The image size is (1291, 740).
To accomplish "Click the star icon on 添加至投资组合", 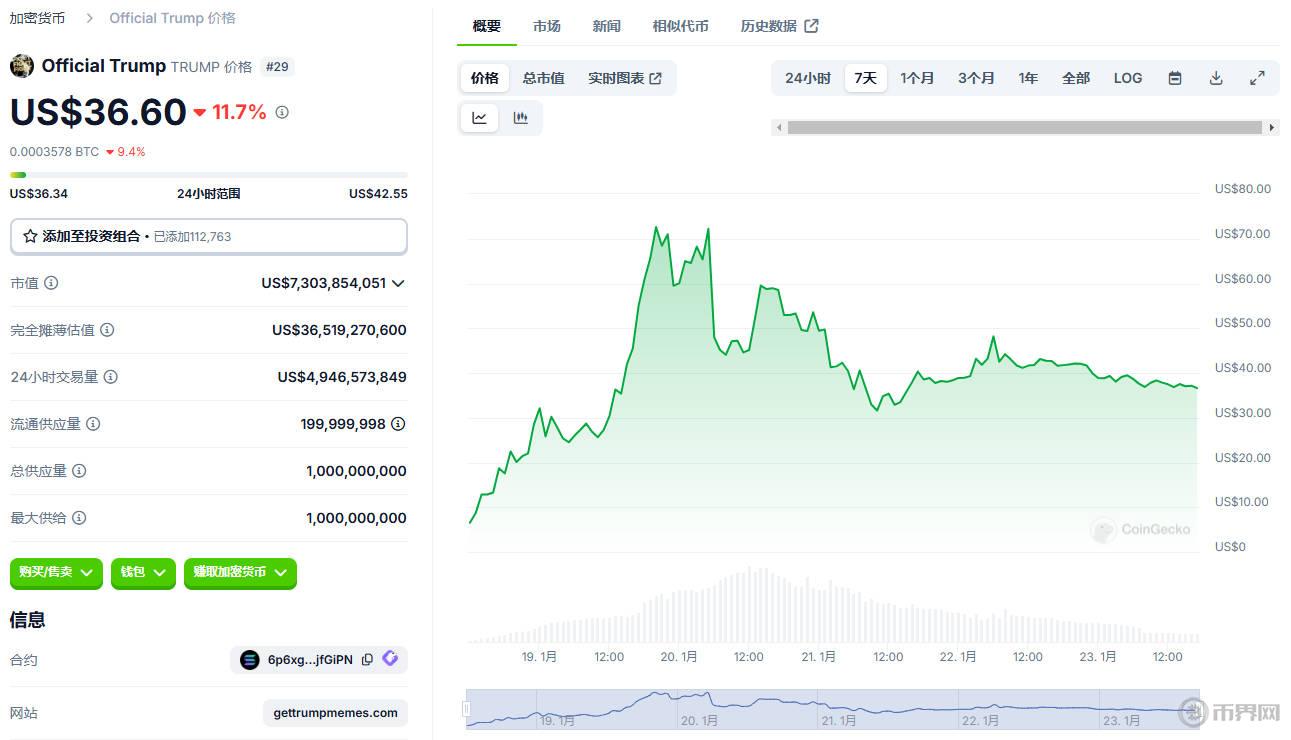I will pos(30,237).
